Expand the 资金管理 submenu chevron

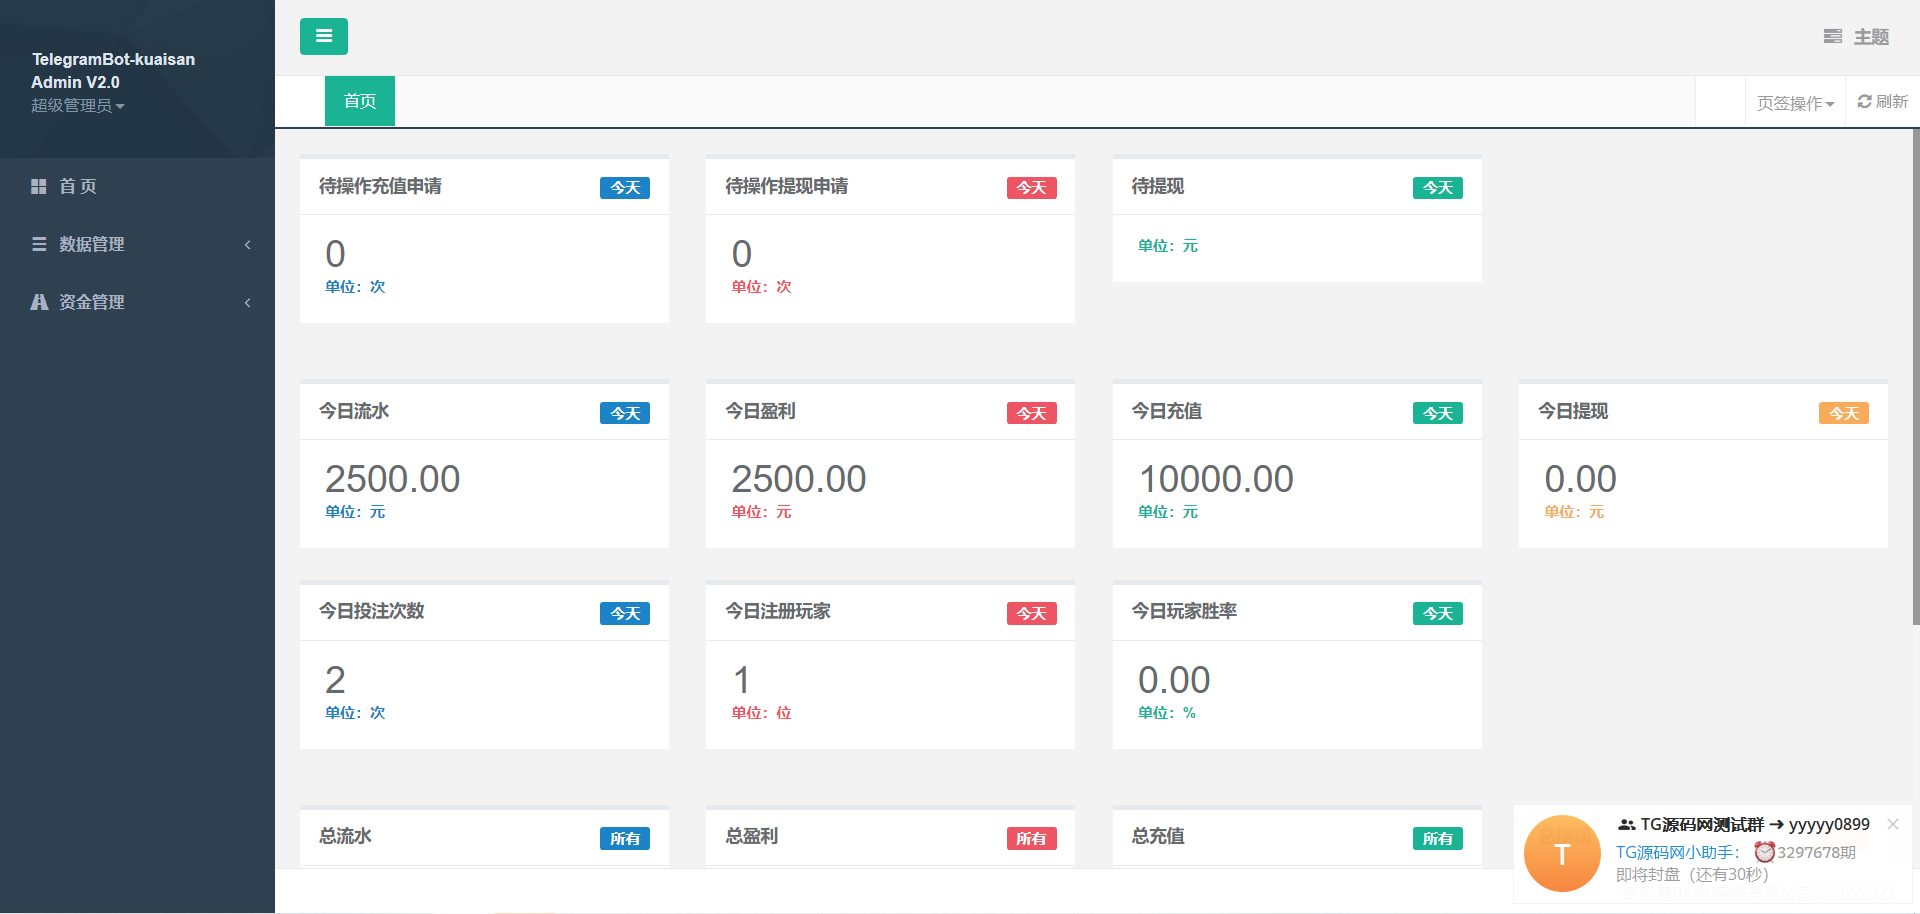tap(247, 303)
